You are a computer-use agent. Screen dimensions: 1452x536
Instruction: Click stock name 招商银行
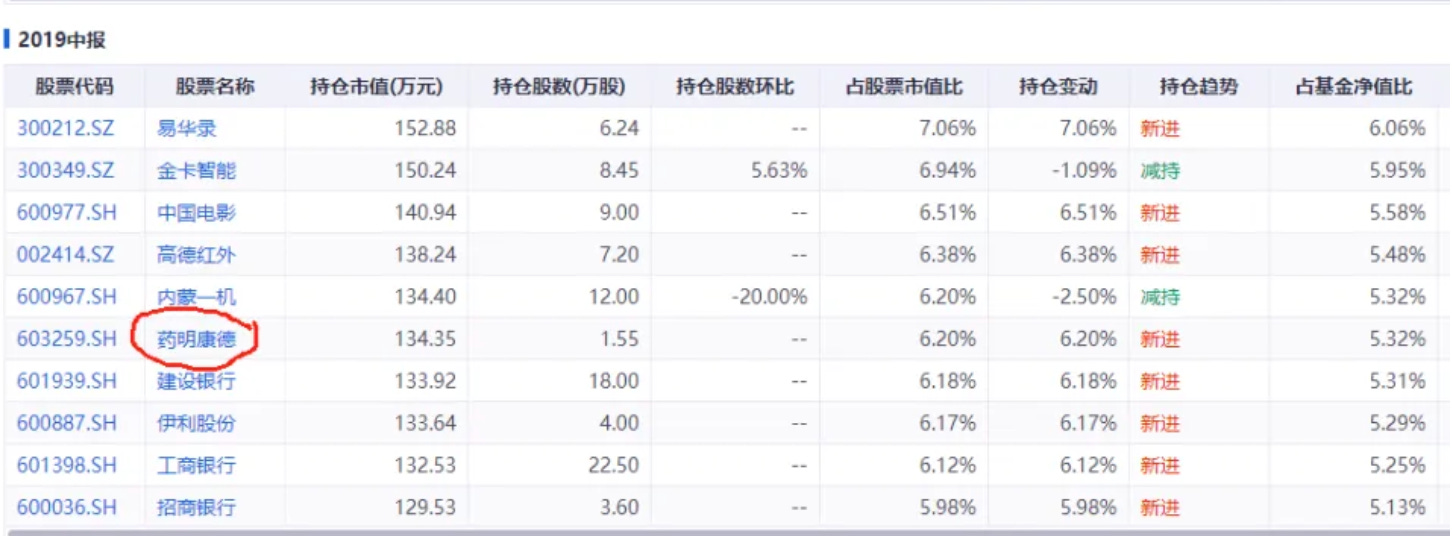pyautogui.click(x=197, y=507)
